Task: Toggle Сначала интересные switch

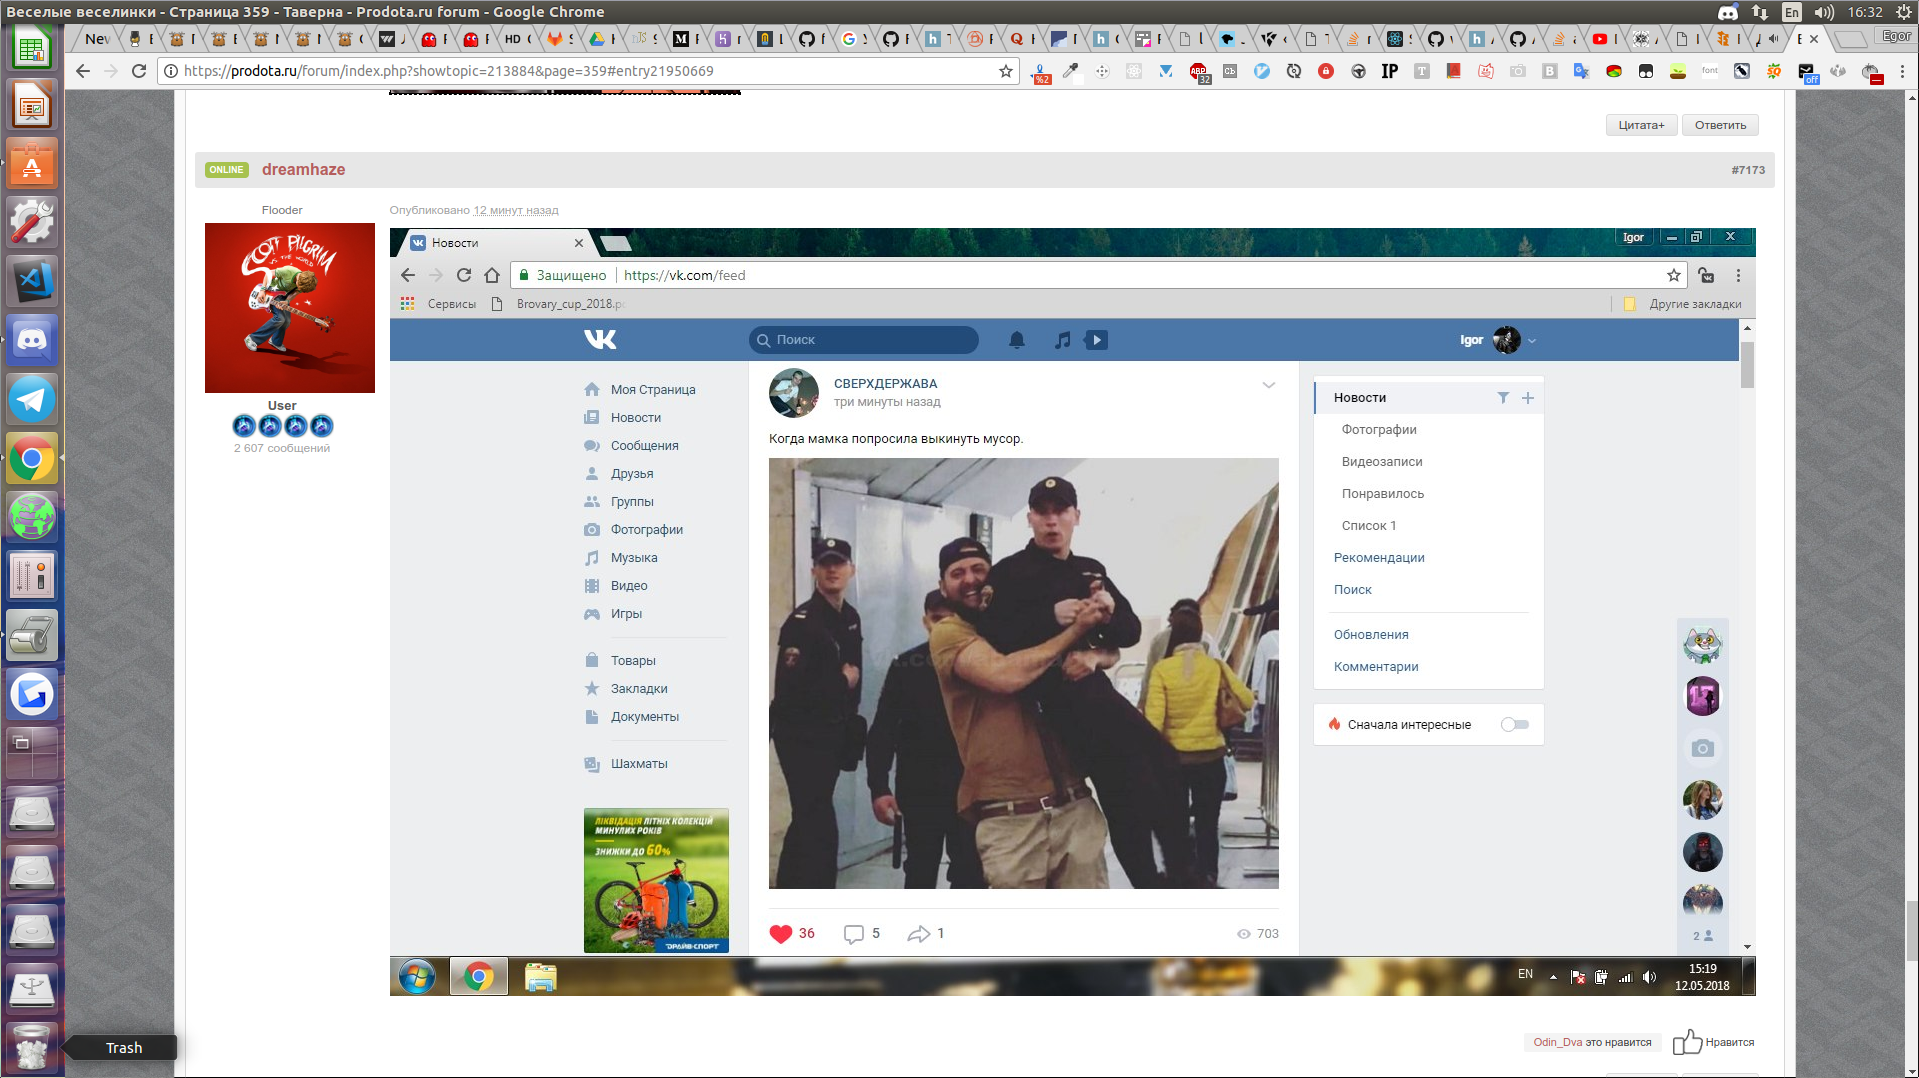Action: tap(1515, 725)
